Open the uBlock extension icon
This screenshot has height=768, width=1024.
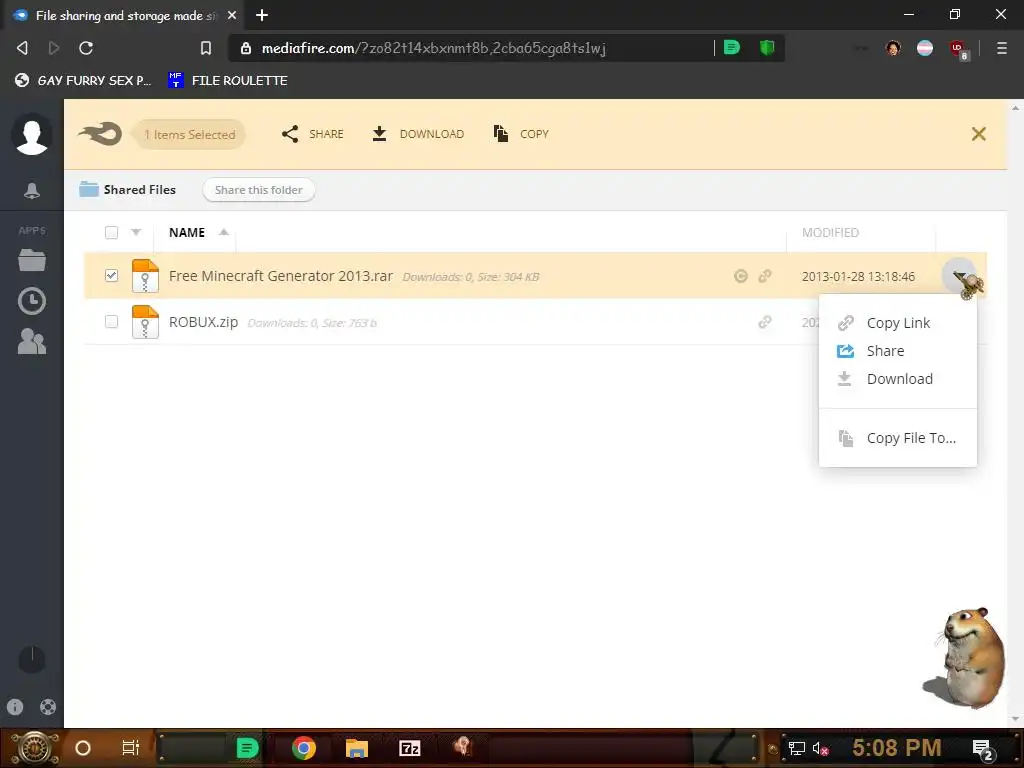(x=958, y=49)
